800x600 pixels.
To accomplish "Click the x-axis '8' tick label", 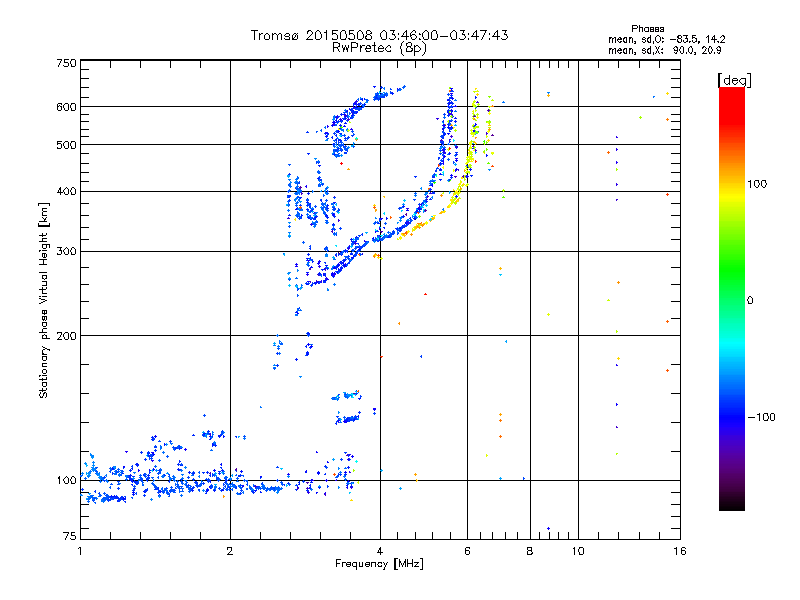I will tap(530, 551).
